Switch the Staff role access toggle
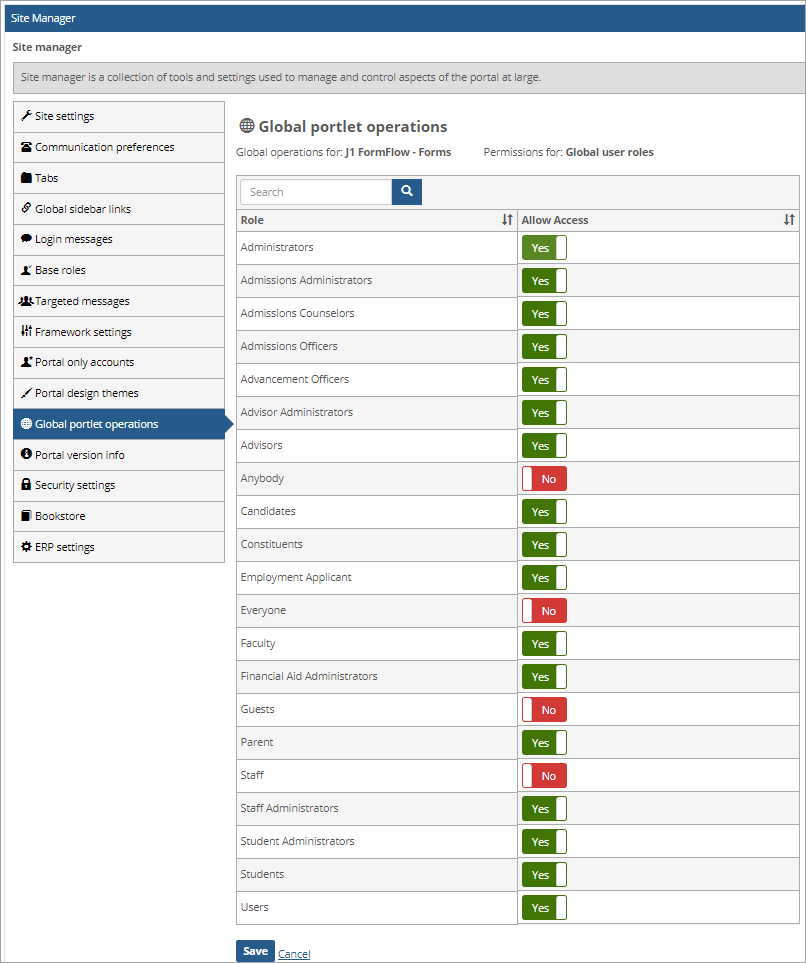806x963 pixels. (x=544, y=776)
